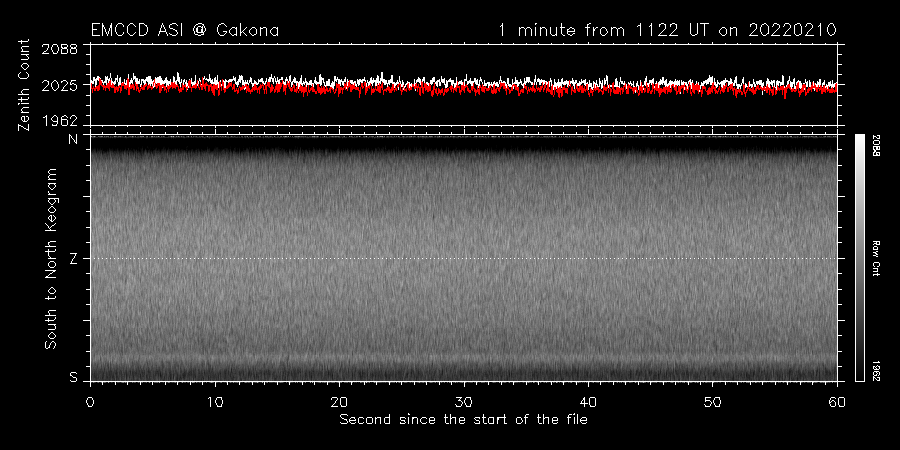Click the dotted zenith line in the keogram

pos(463,258)
